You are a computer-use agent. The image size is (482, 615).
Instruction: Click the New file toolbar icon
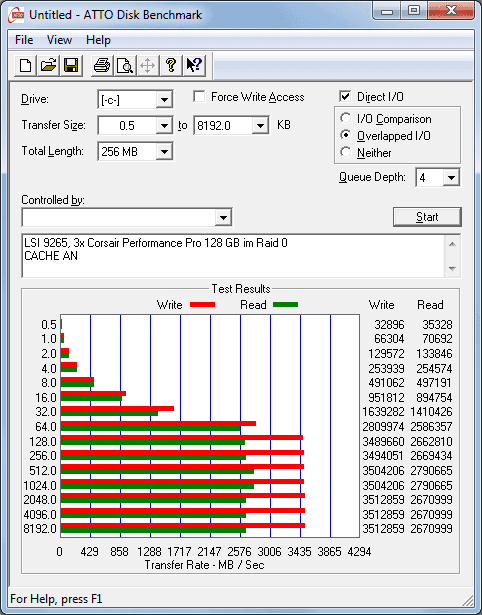25,65
